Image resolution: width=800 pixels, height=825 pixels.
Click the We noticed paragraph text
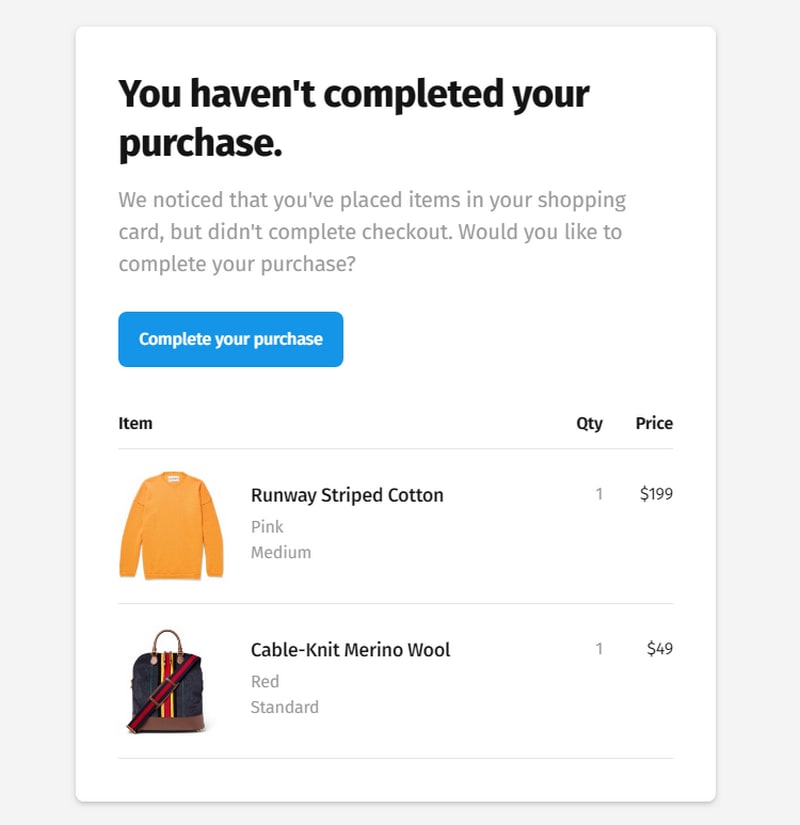(x=372, y=232)
